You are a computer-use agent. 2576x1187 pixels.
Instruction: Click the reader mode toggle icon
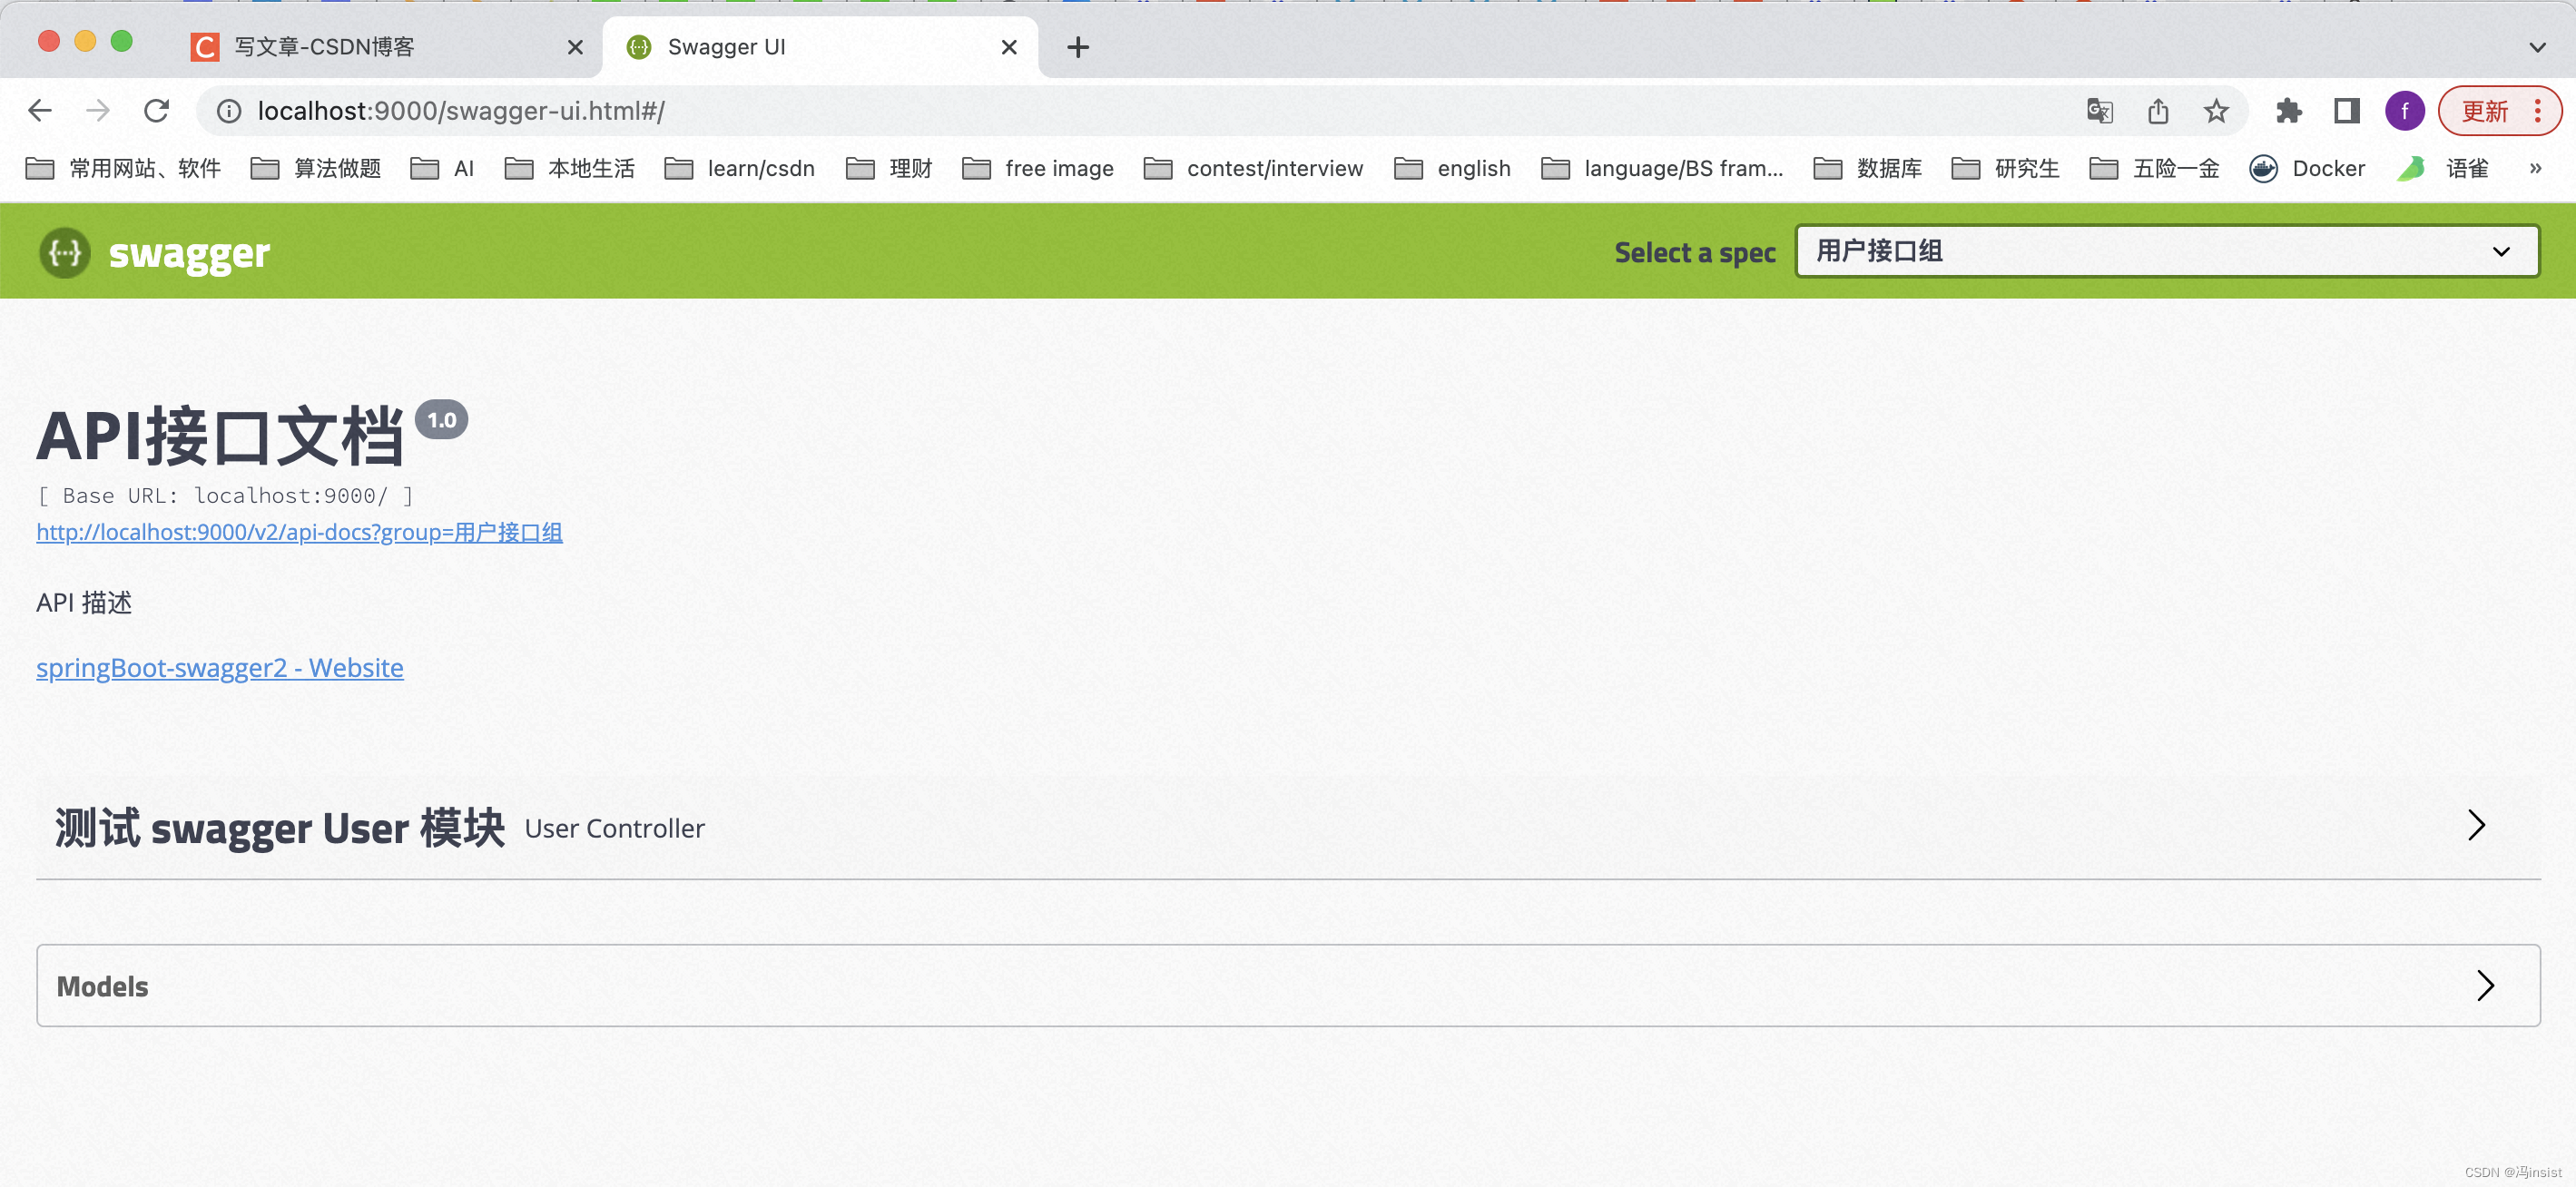pyautogui.click(x=2347, y=111)
